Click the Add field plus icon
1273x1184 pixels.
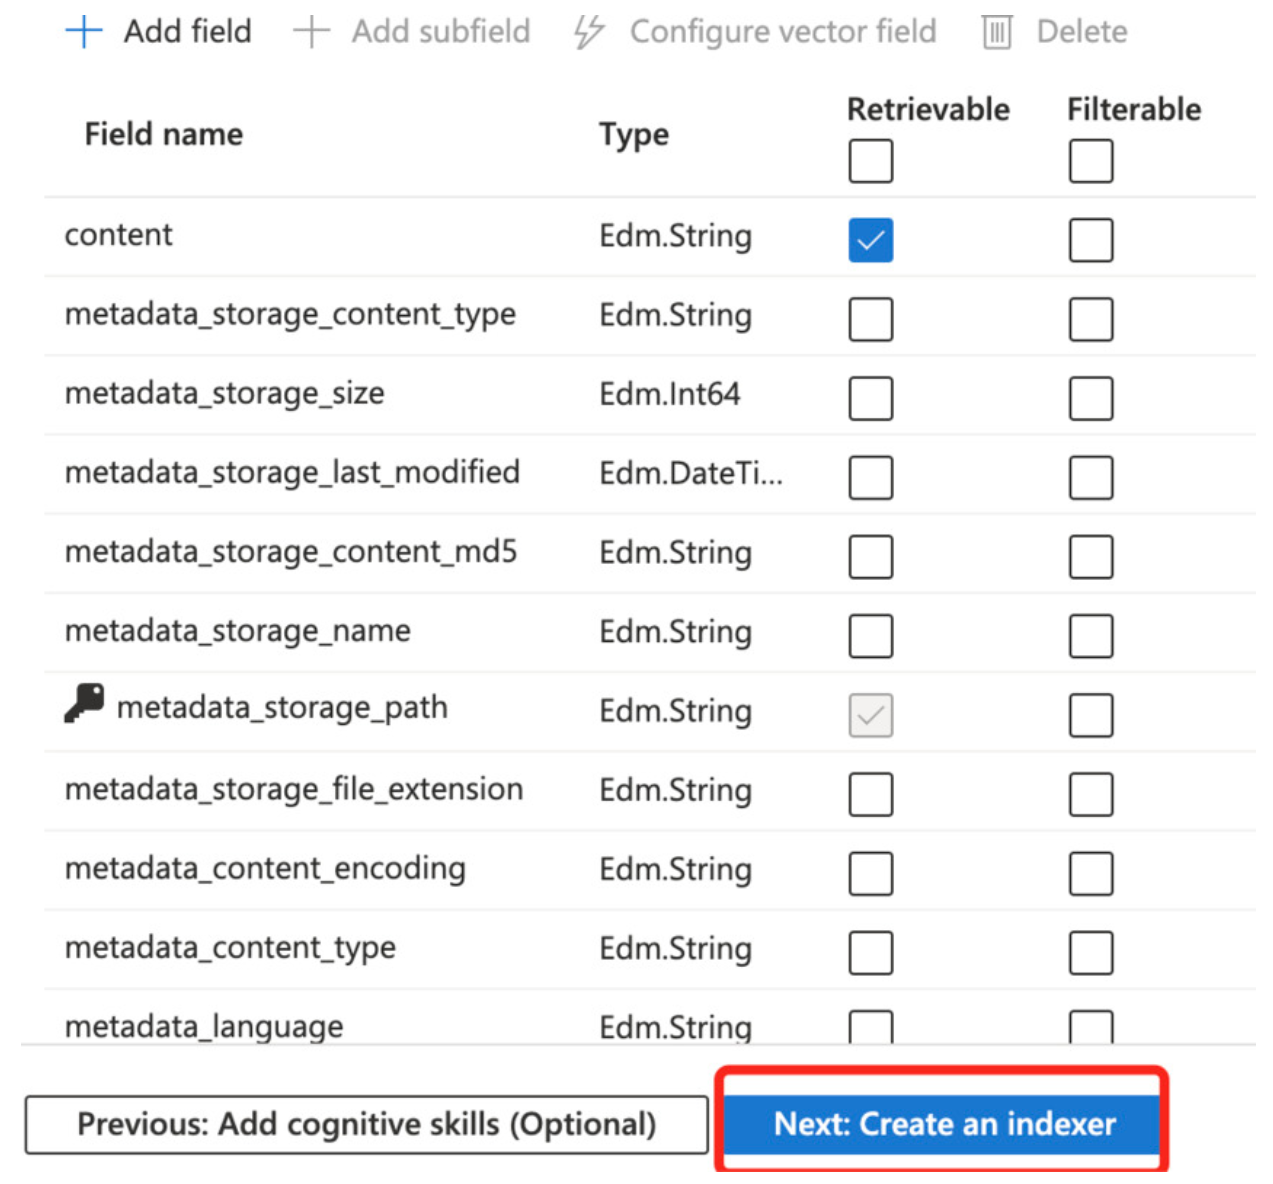click(x=84, y=32)
